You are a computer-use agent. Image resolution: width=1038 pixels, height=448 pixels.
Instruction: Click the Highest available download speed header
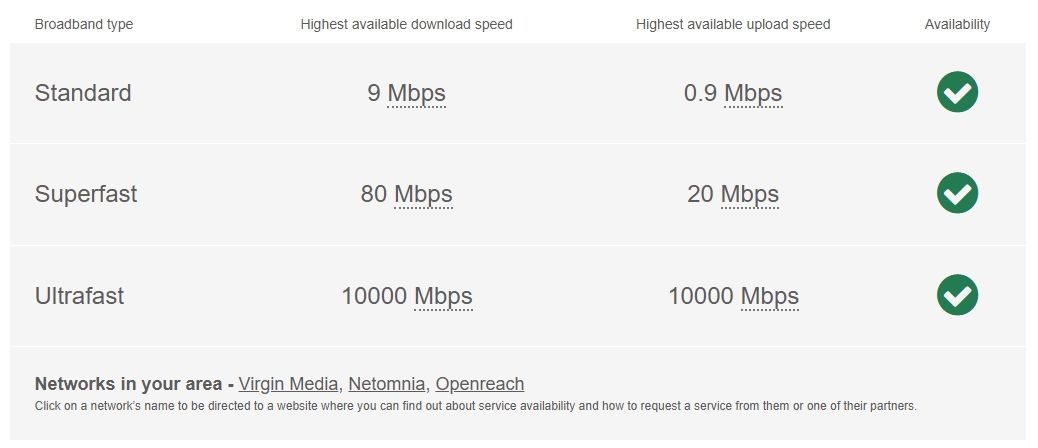point(406,24)
